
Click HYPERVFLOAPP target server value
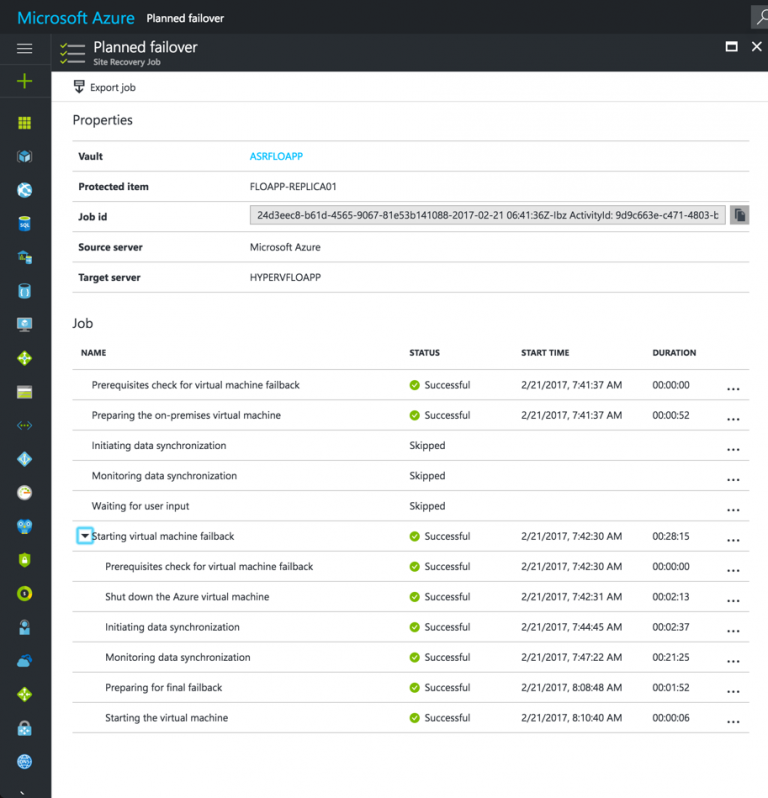(x=285, y=277)
